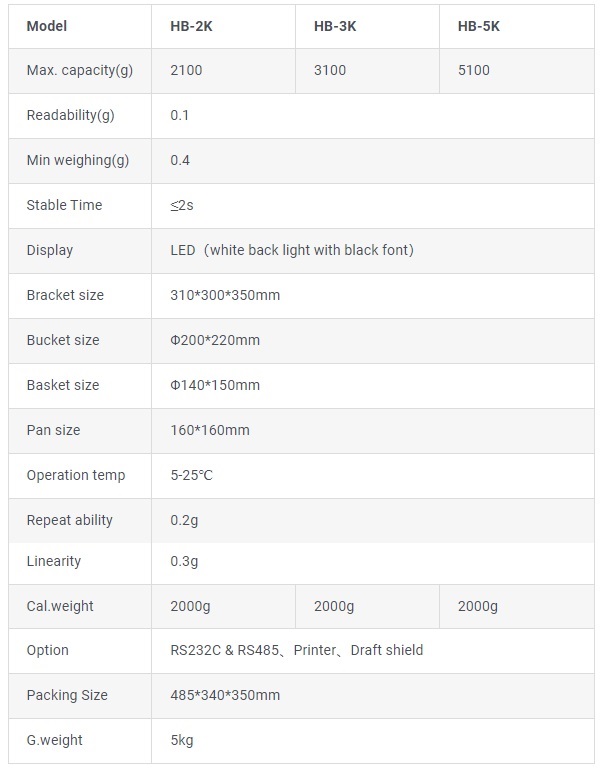Click the 2100 max capacity value
Screen dimensions: 600x772
(186, 71)
